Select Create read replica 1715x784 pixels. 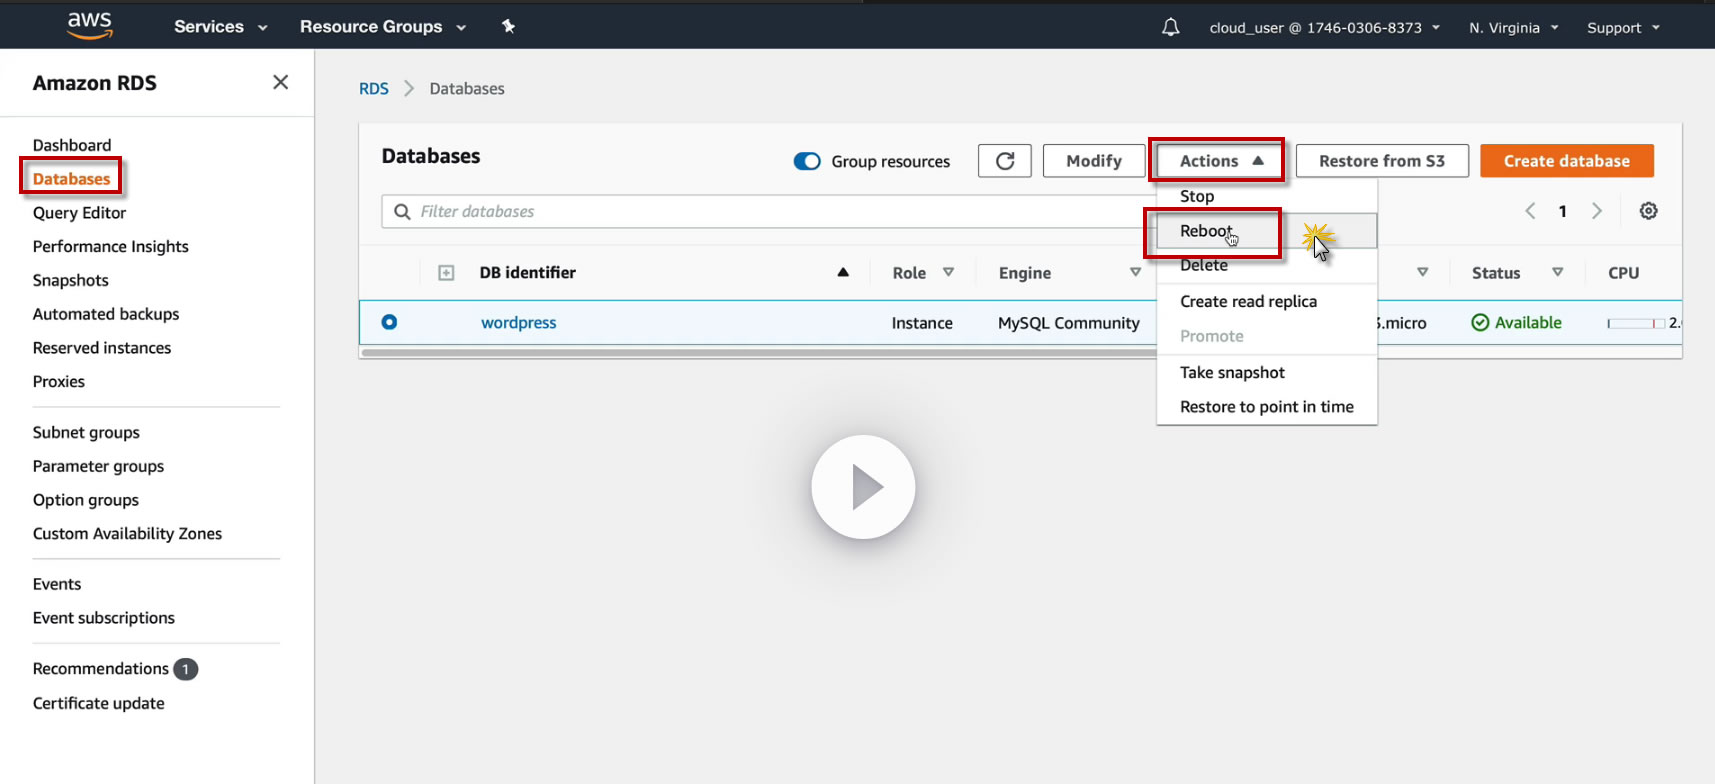1267,301
